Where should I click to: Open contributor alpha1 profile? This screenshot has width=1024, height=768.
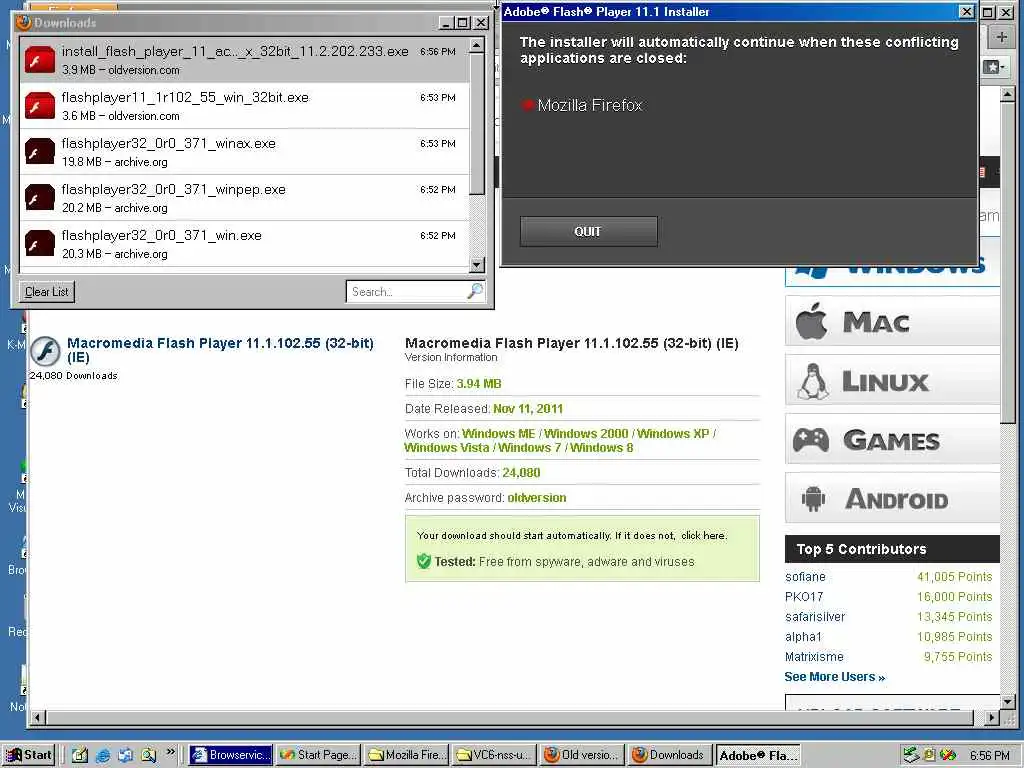[x=803, y=637]
